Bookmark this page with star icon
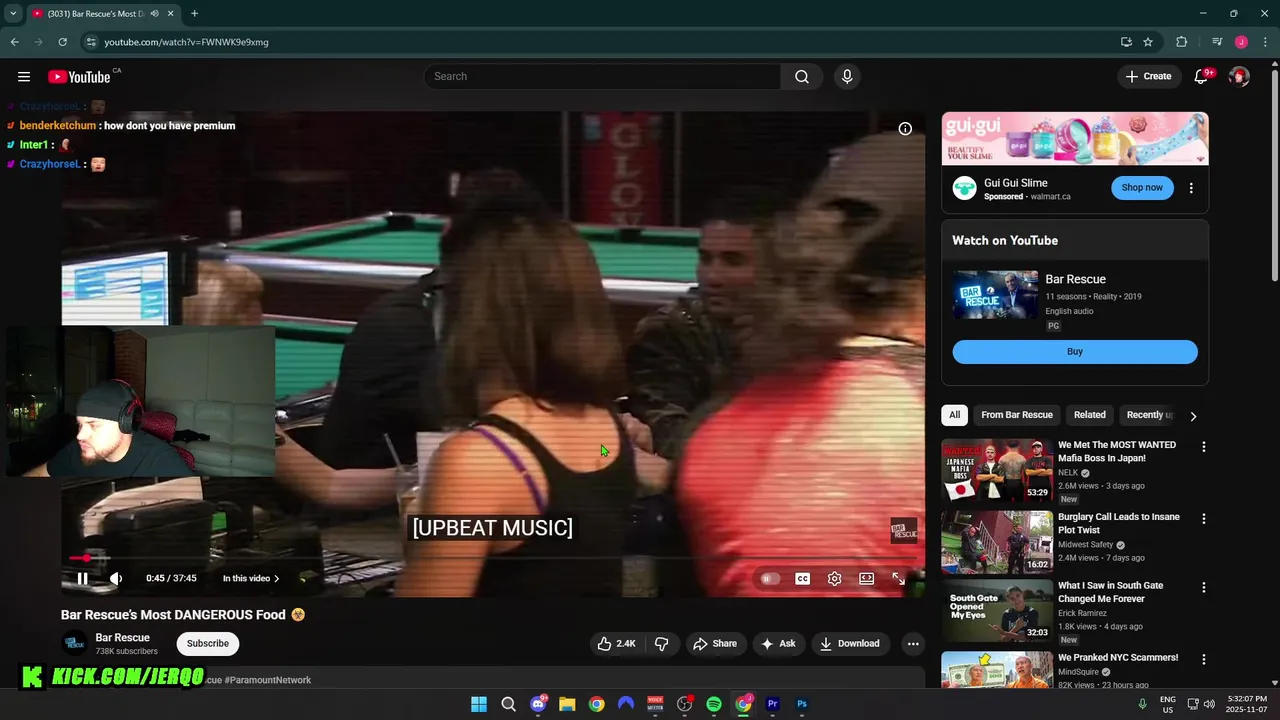This screenshot has width=1280, height=720. tap(1148, 42)
